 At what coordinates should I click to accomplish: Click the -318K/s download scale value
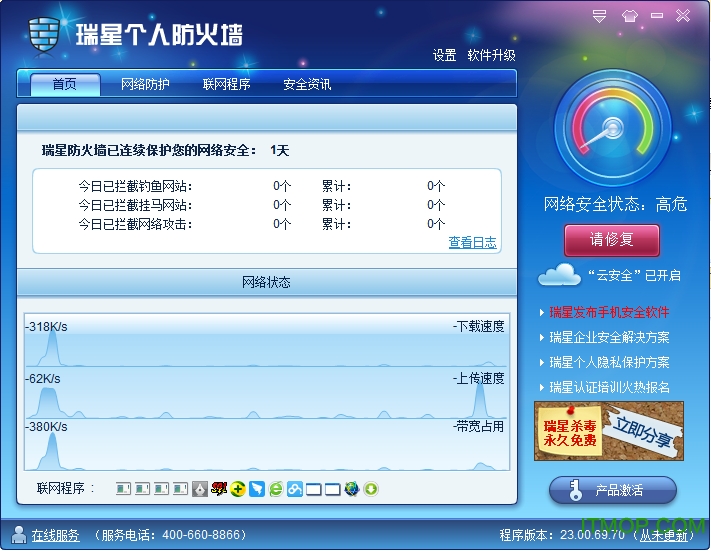(46, 327)
